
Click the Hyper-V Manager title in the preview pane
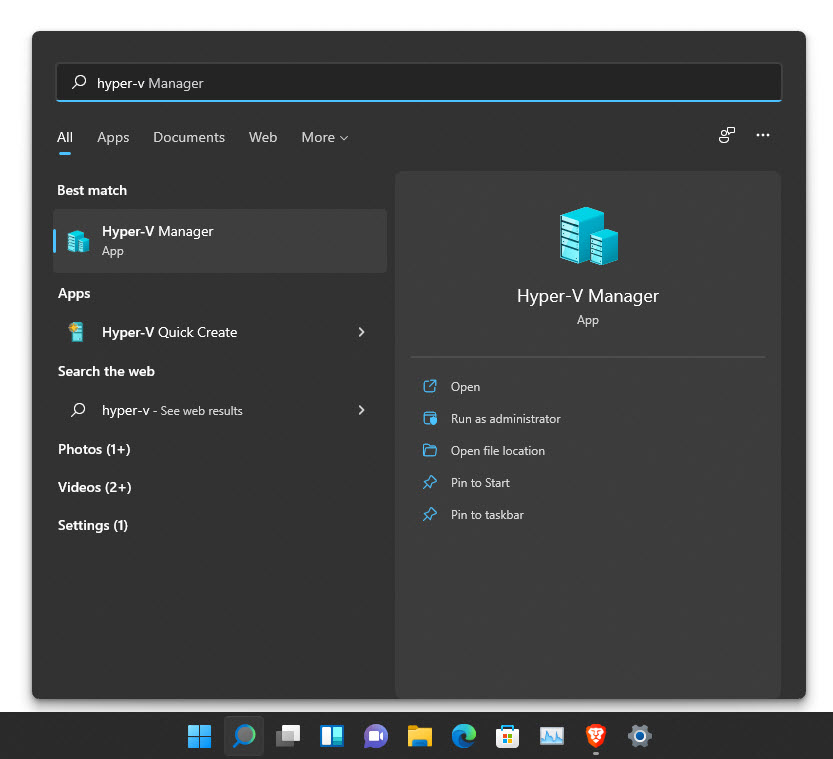[588, 296]
